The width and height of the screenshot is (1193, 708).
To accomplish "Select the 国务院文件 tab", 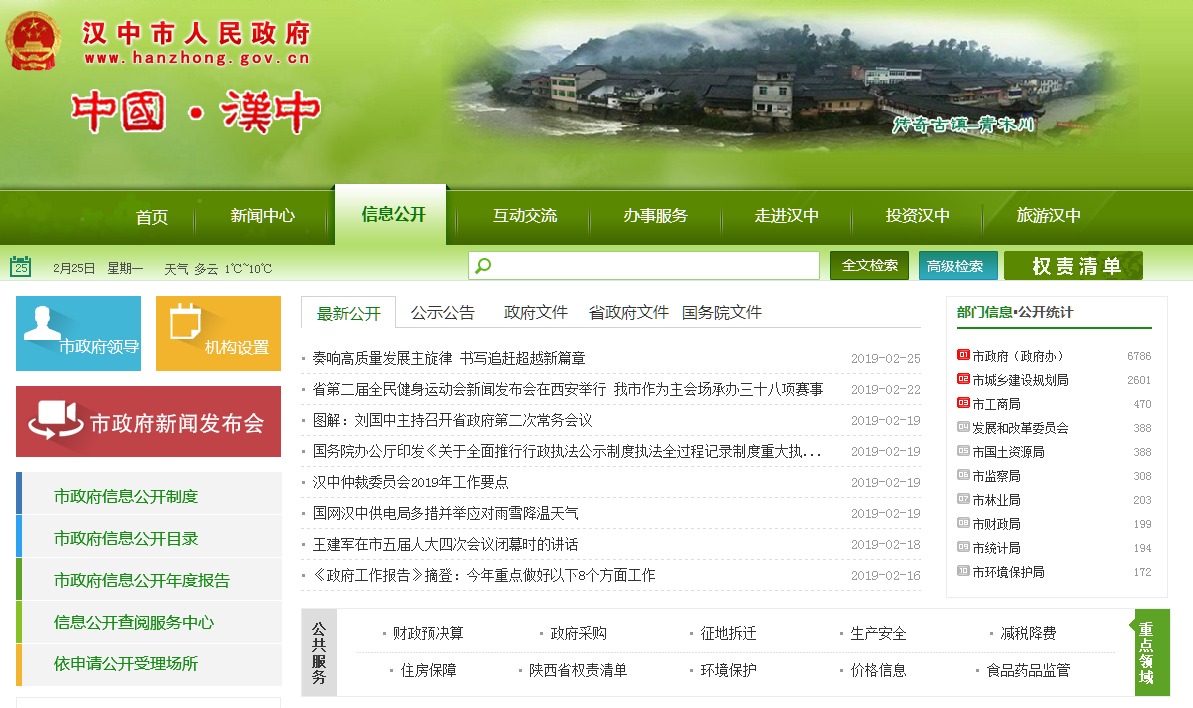I will click(721, 312).
